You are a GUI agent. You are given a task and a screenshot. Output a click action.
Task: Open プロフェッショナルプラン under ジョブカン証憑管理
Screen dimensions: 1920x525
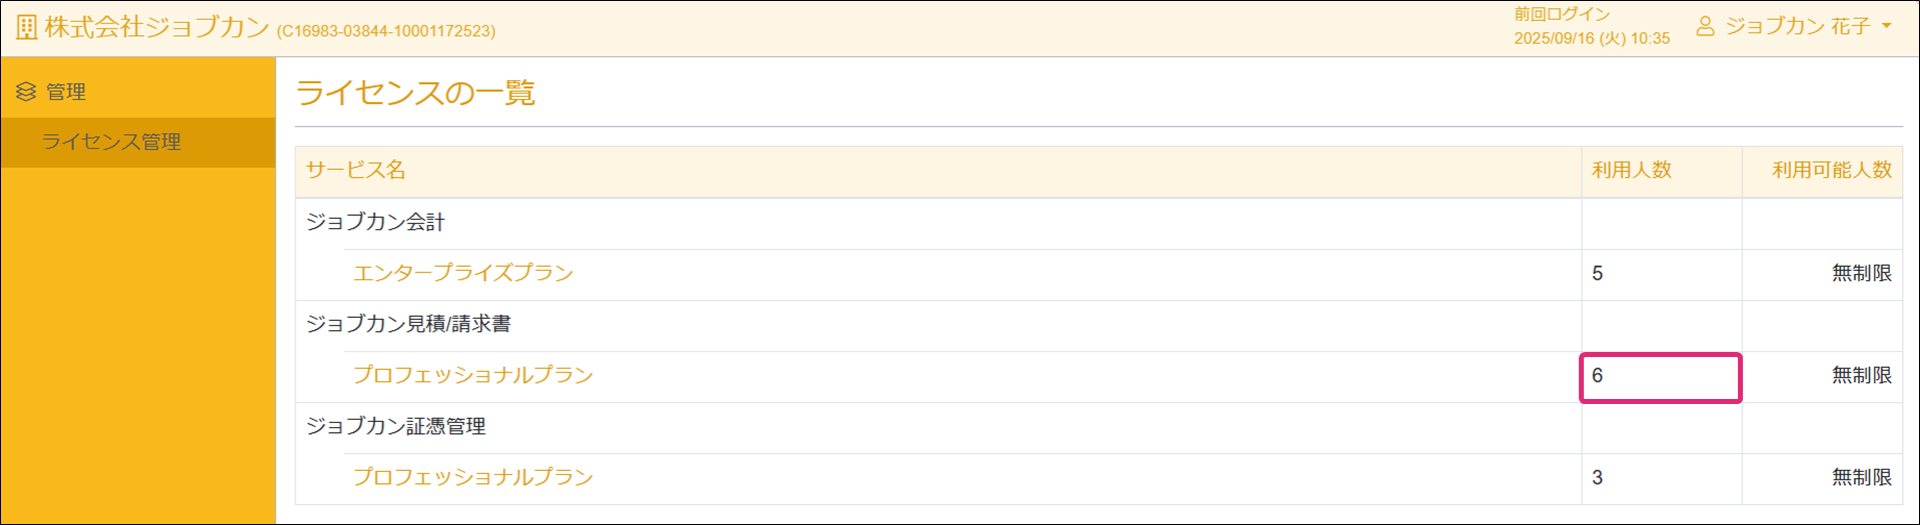(x=473, y=477)
